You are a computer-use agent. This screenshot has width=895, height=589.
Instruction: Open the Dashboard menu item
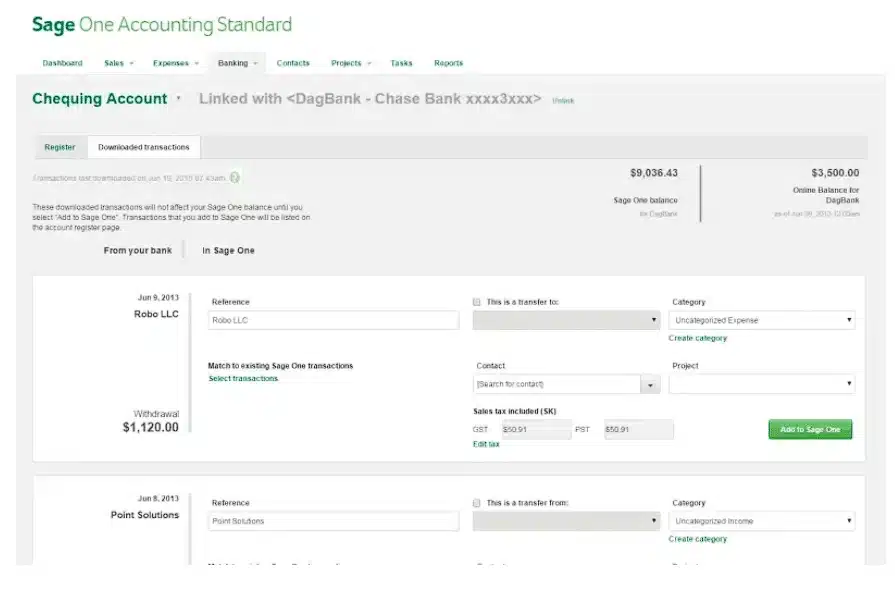62,63
